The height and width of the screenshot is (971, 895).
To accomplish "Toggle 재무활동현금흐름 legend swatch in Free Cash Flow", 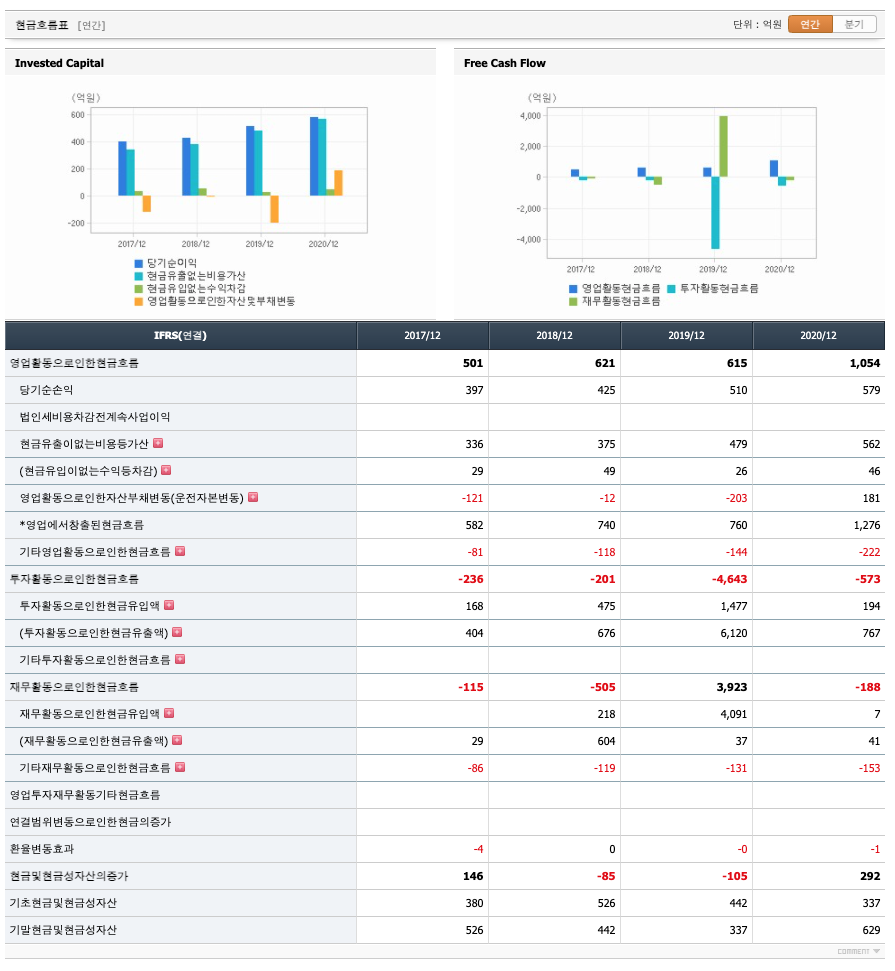I will click(x=573, y=302).
